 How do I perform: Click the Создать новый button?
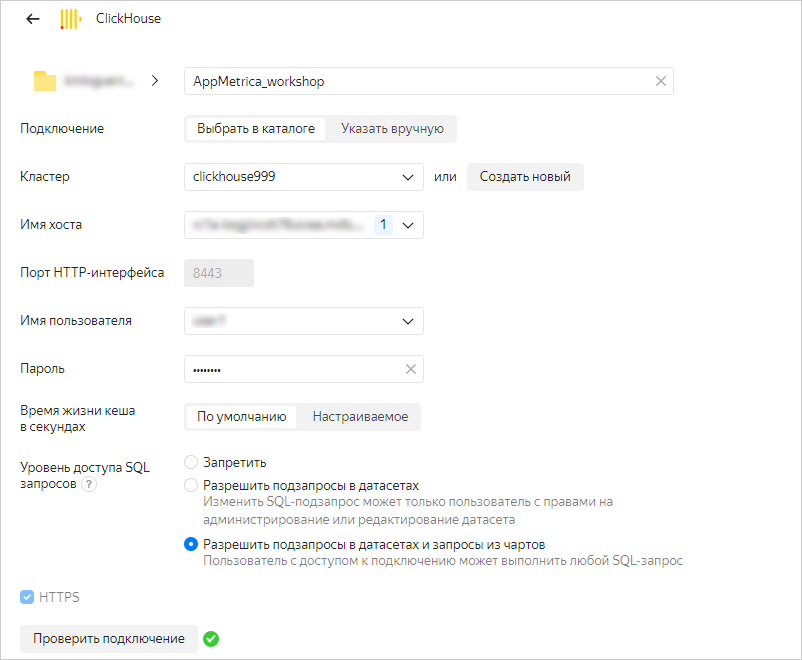click(x=525, y=177)
